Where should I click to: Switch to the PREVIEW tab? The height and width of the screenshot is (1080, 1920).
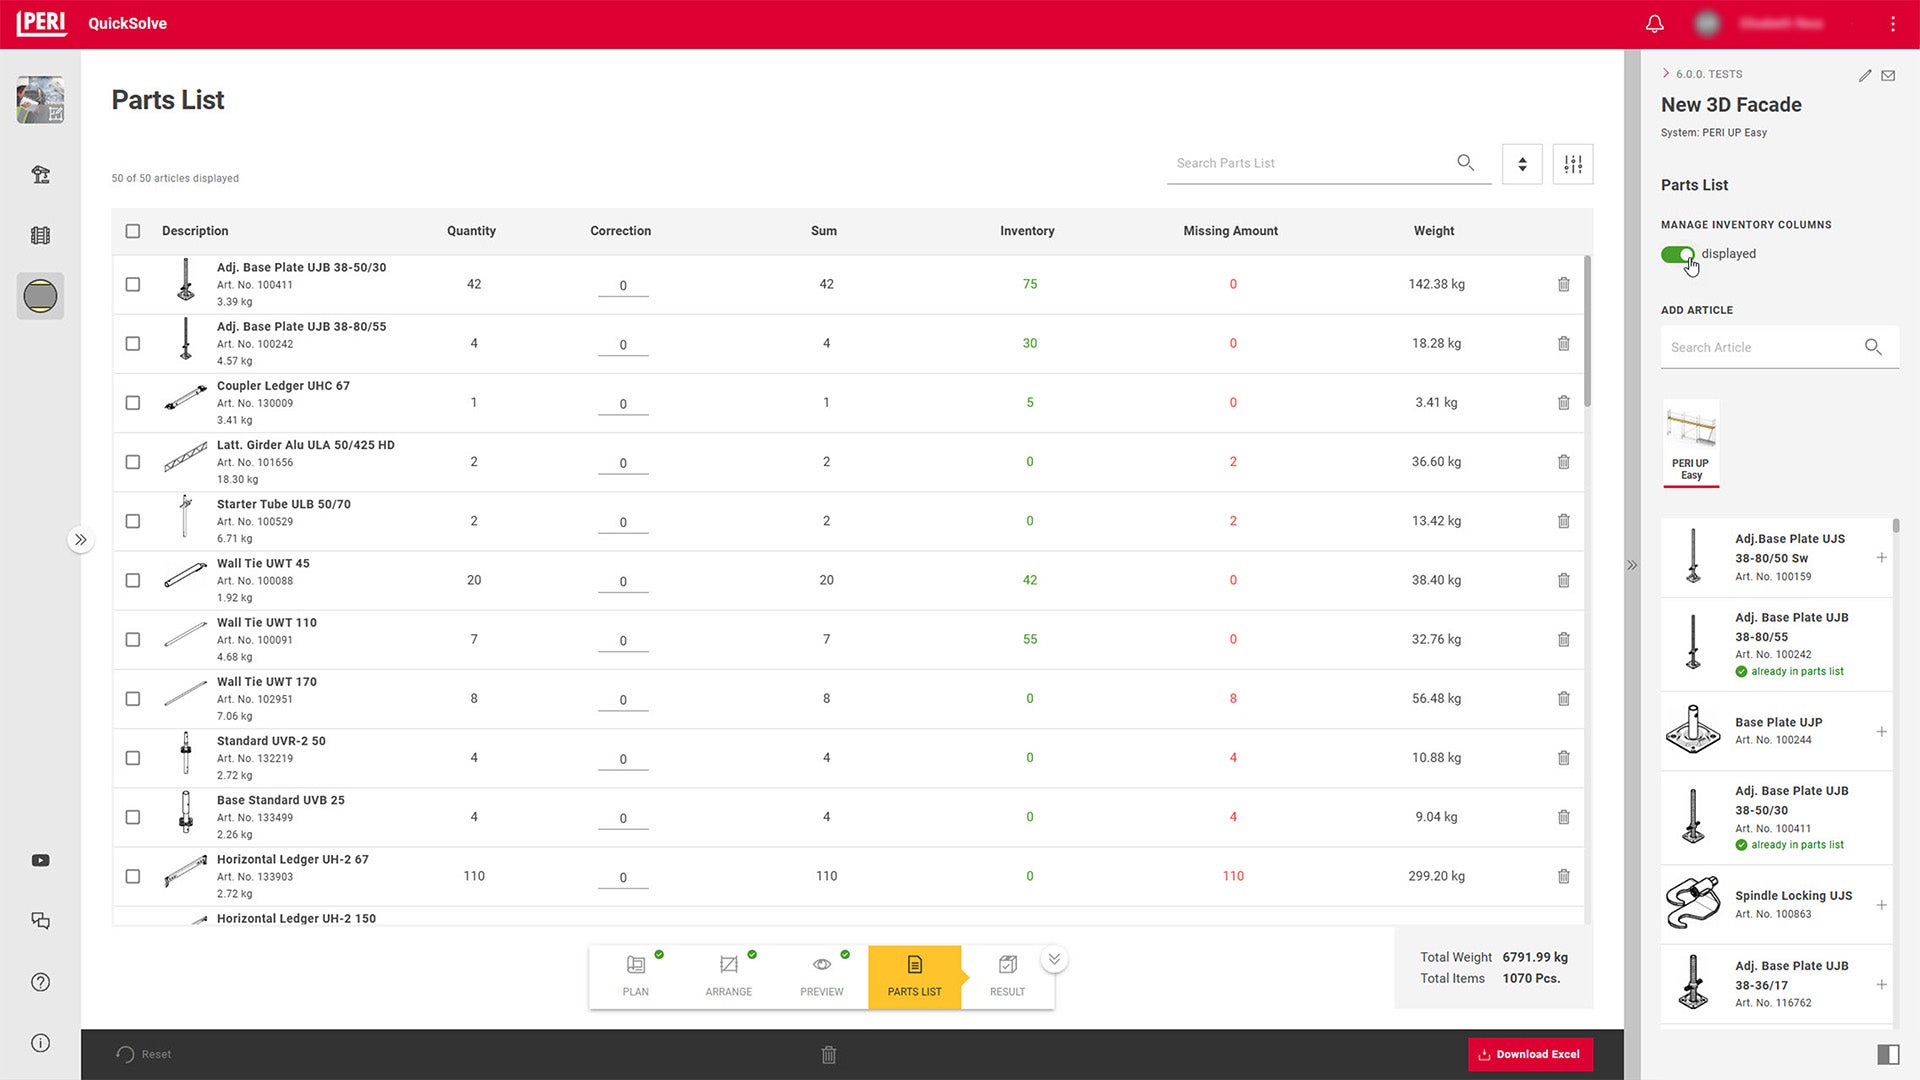pyautogui.click(x=821, y=977)
